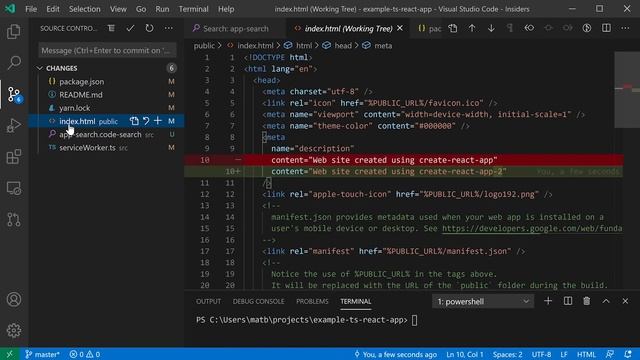The height and width of the screenshot is (360, 640).
Task: Click the minimap in the editor
Action: [x=627, y=171]
